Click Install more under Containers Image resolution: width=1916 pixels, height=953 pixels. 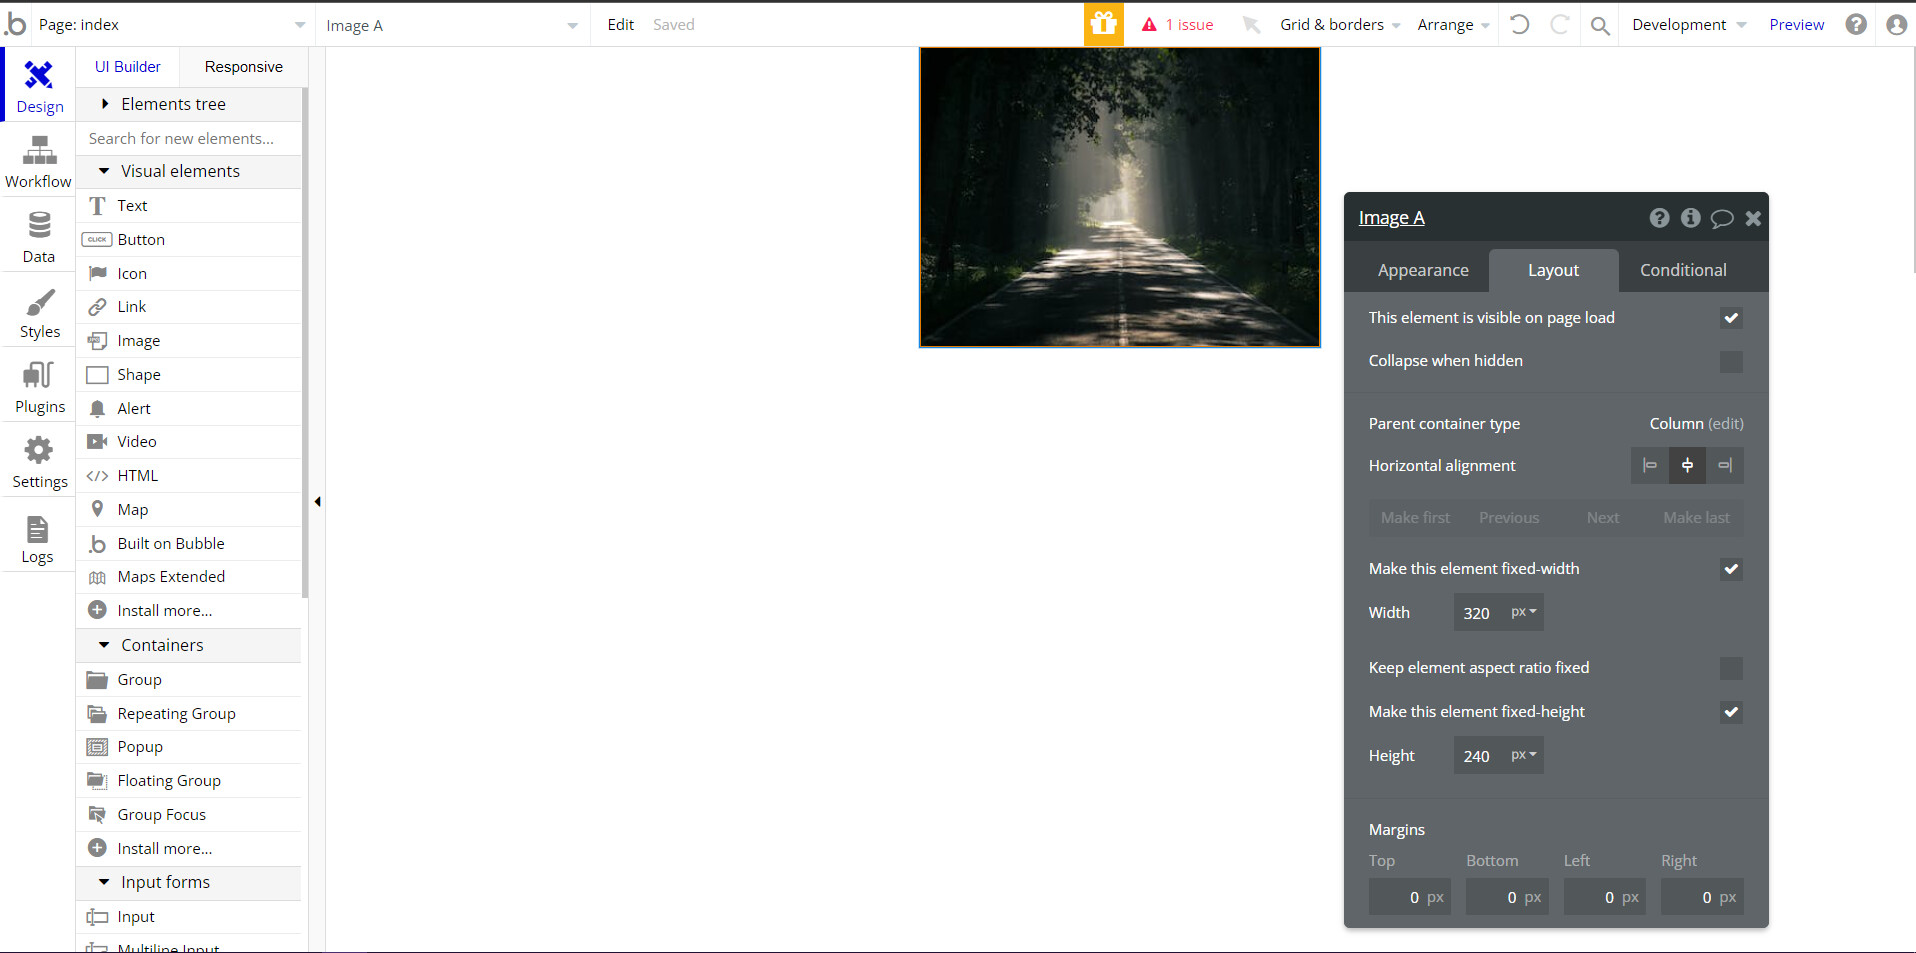[189, 848]
